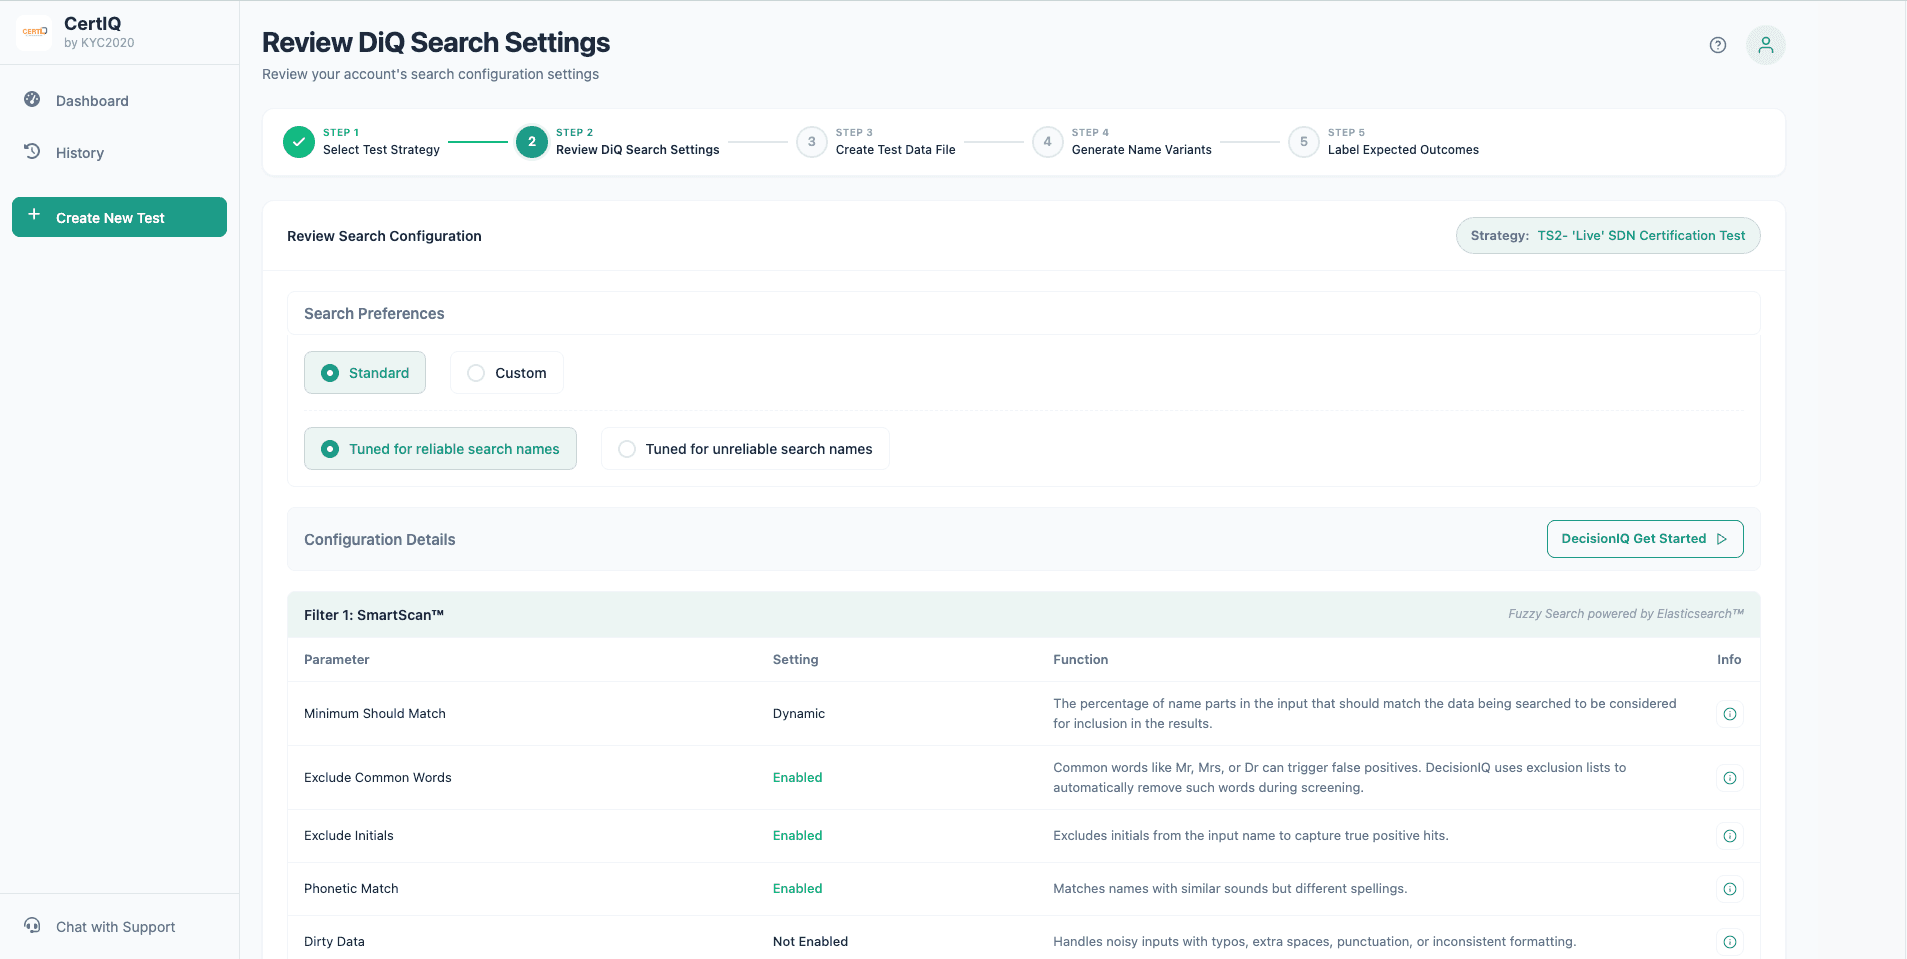This screenshot has width=1907, height=959.
Task: Click the info icon for Minimum Should Match
Action: [x=1730, y=713]
